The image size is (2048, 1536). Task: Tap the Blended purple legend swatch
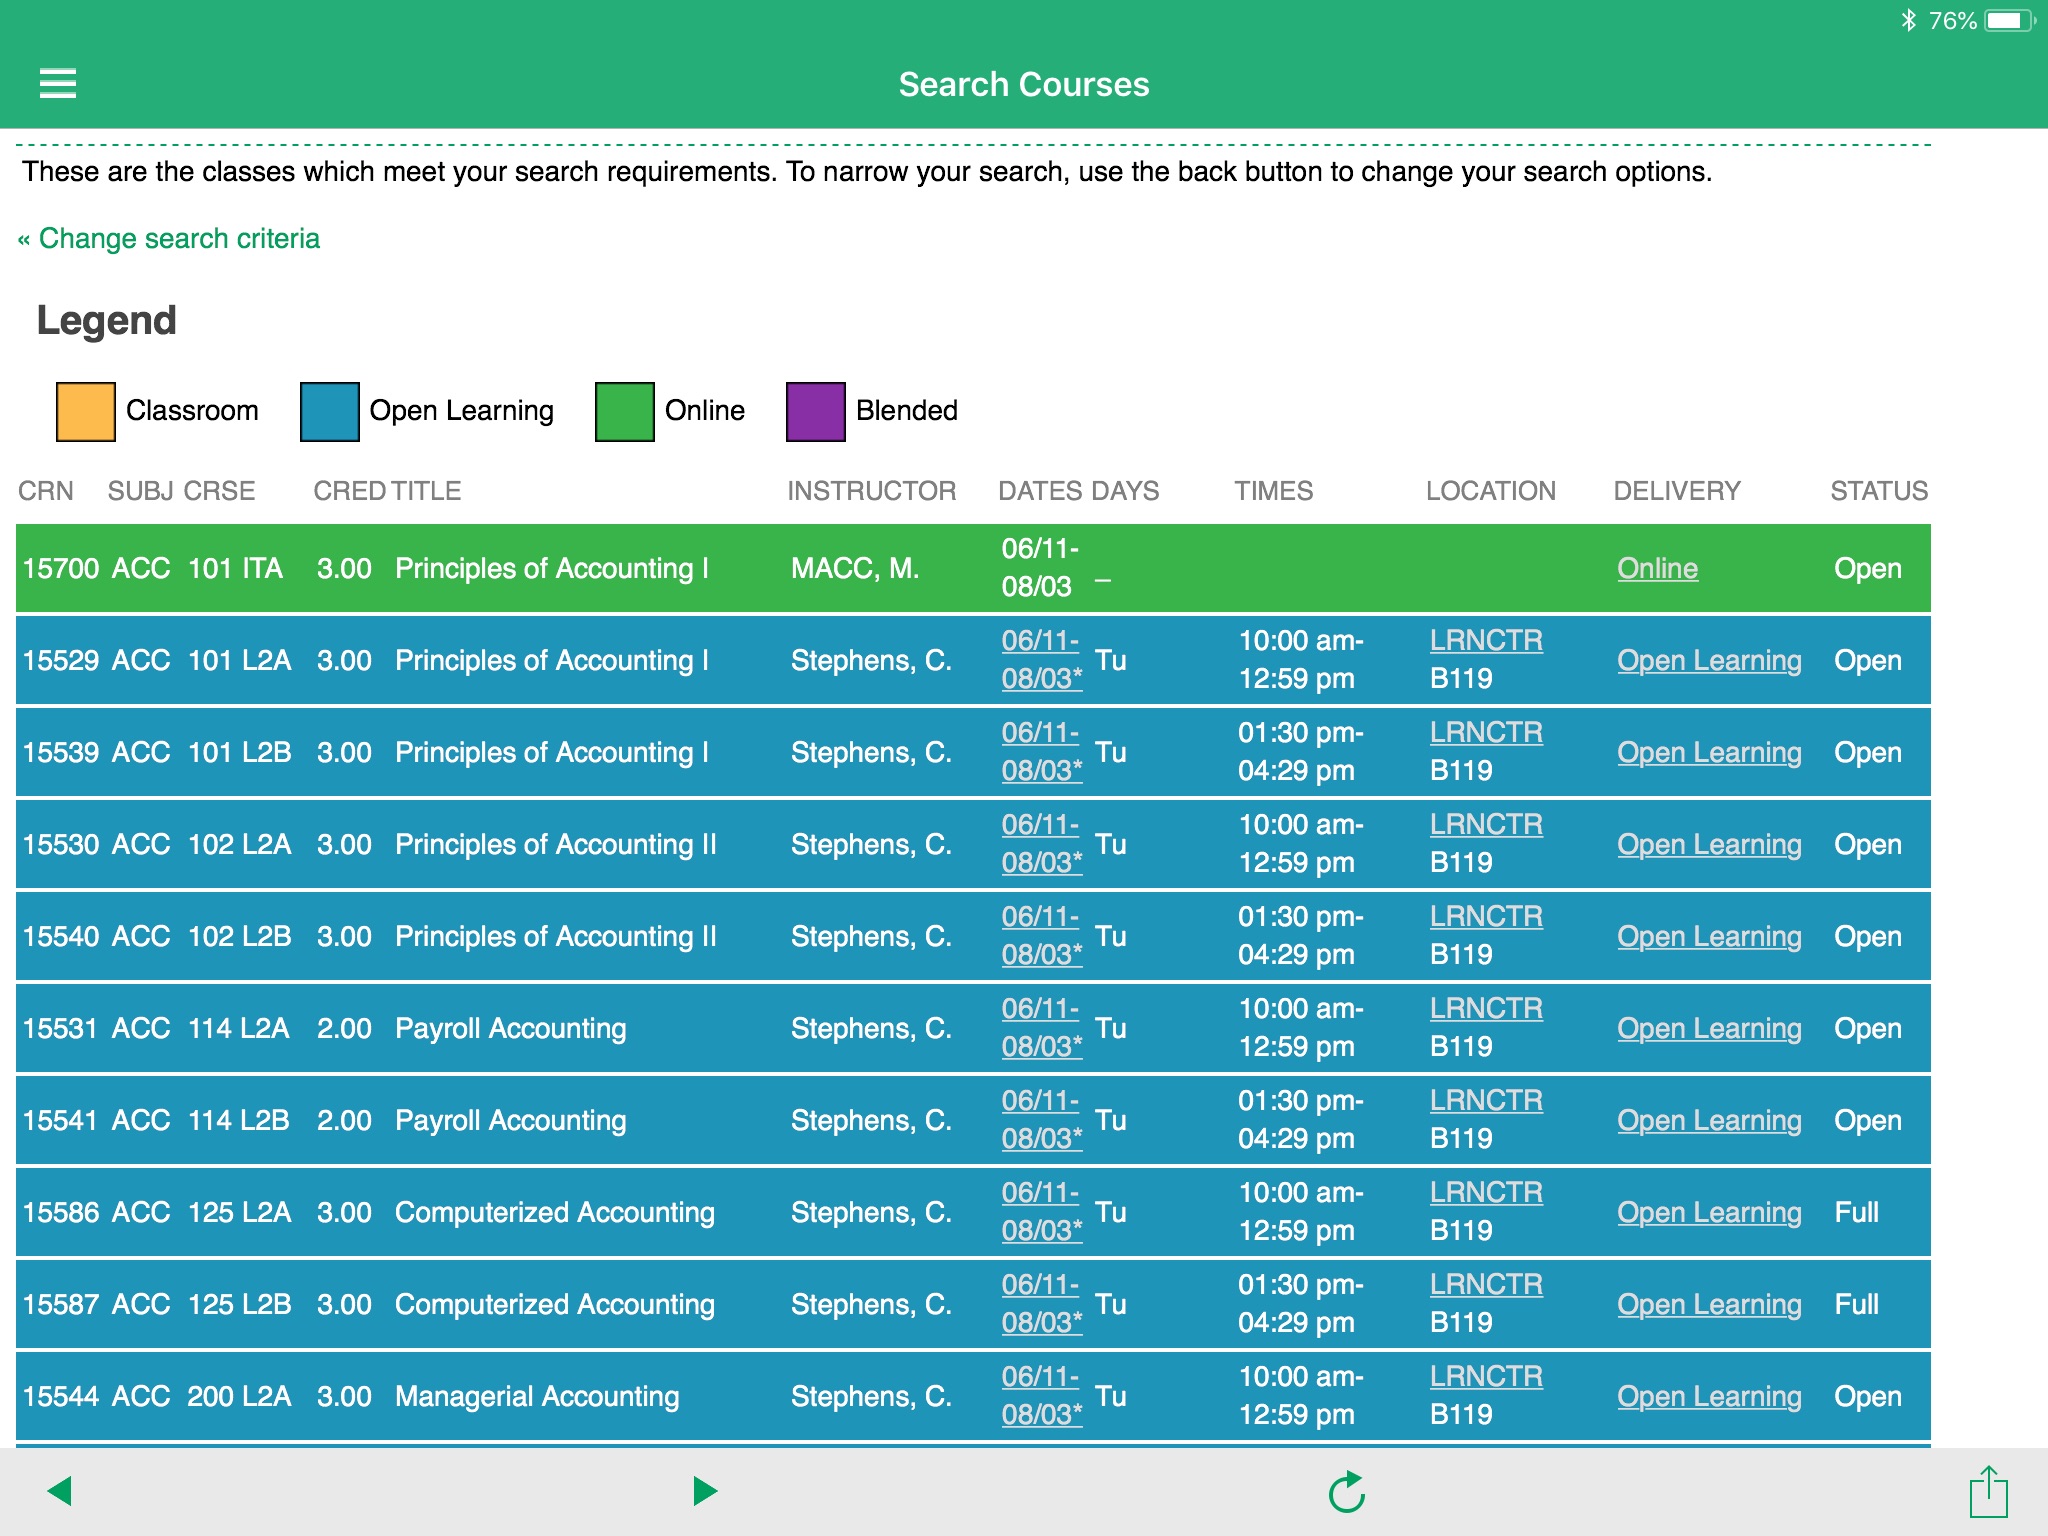pos(816,411)
